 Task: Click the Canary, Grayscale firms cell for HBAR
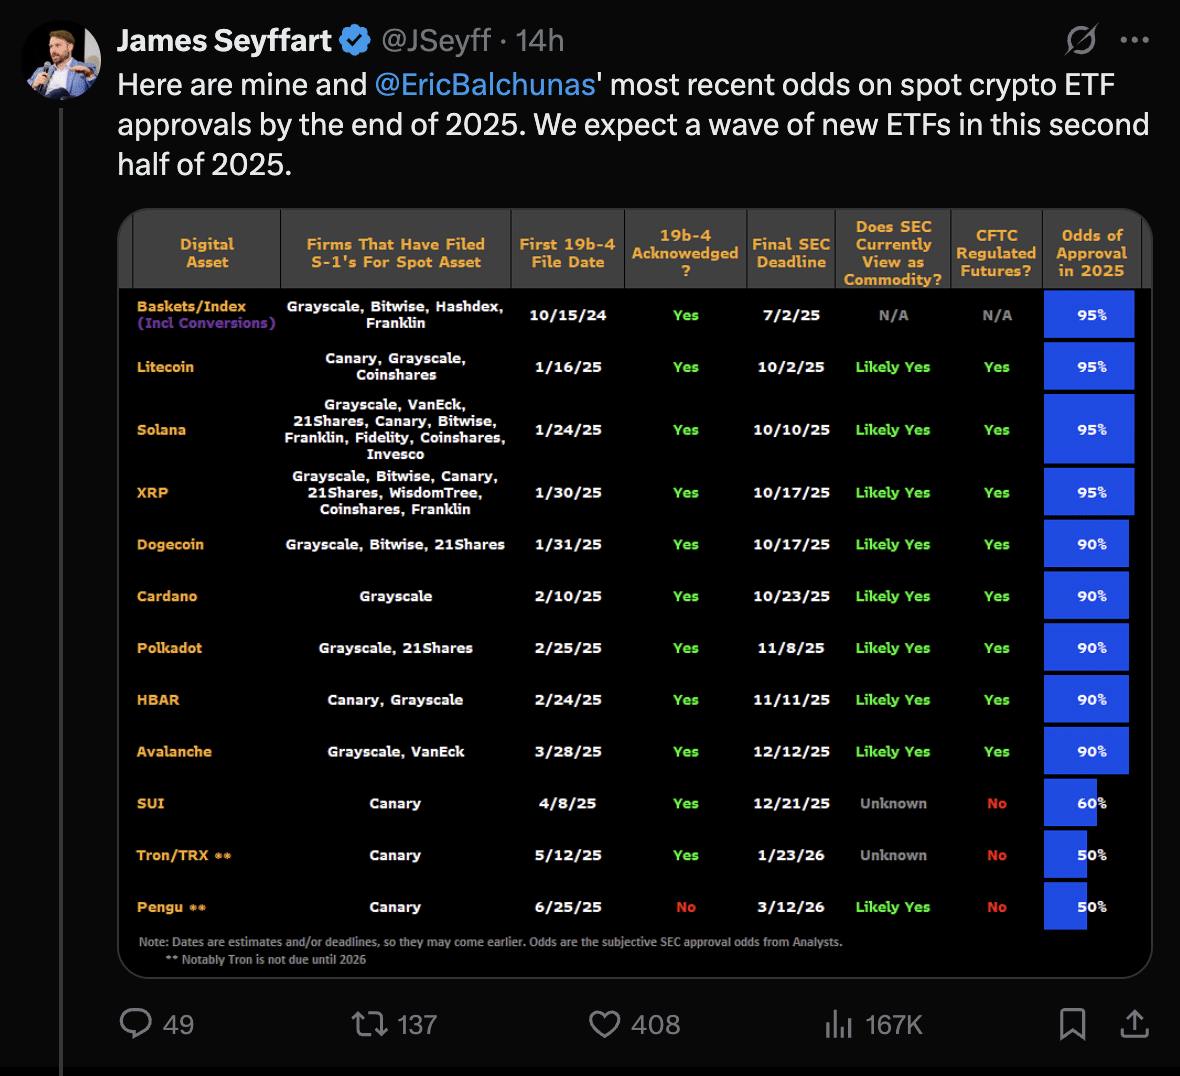pyautogui.click(x=395, y=700)
